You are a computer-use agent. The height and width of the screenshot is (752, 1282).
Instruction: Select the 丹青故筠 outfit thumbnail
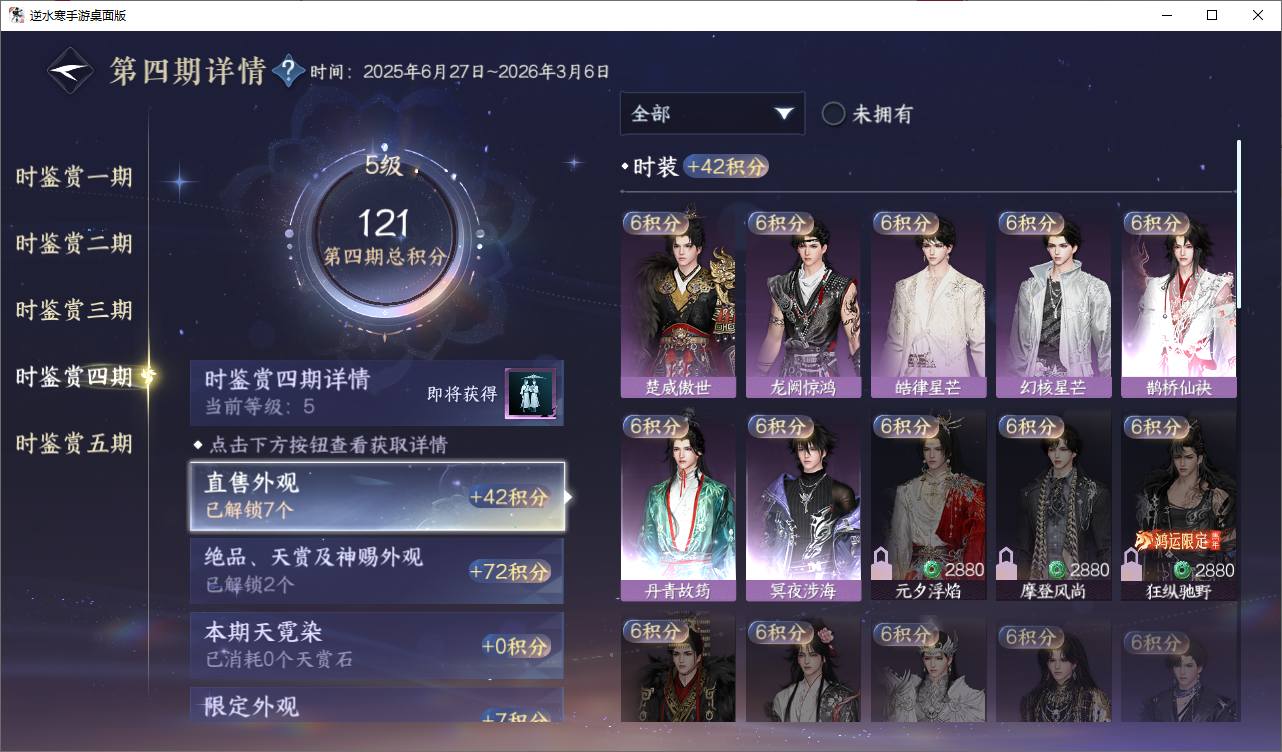pyautogui.click(x=678, y=506)
